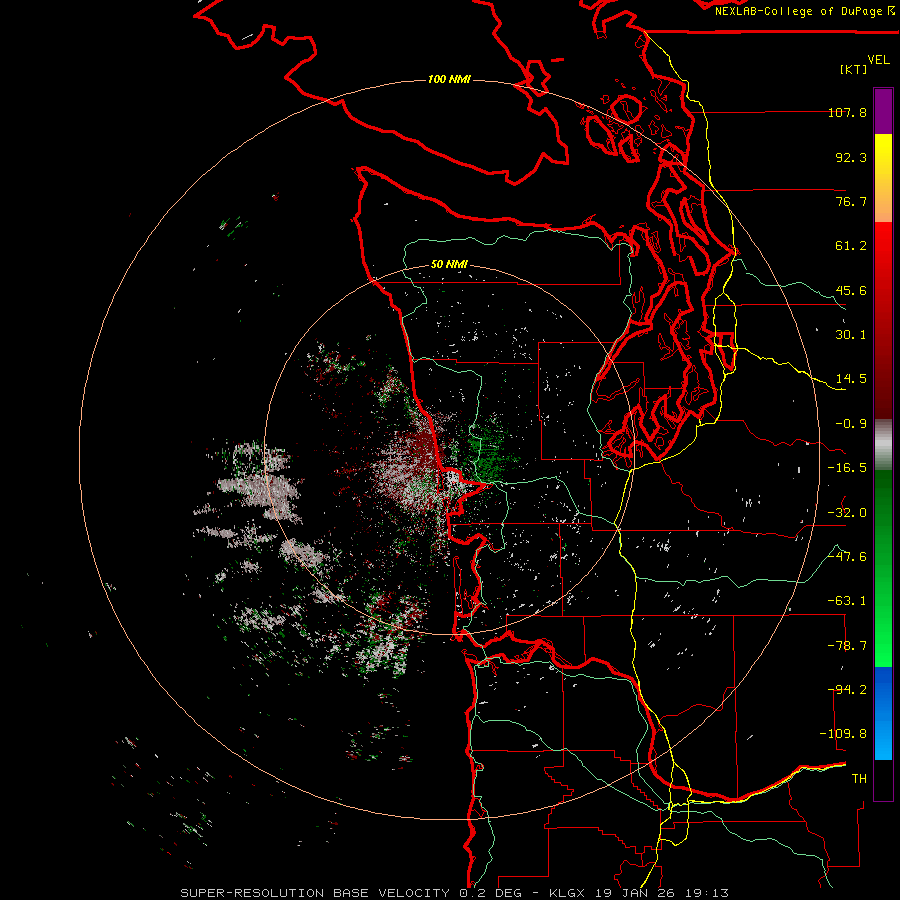
Task: Select the -47.6 knot scale value
Action: pos(847,557)
